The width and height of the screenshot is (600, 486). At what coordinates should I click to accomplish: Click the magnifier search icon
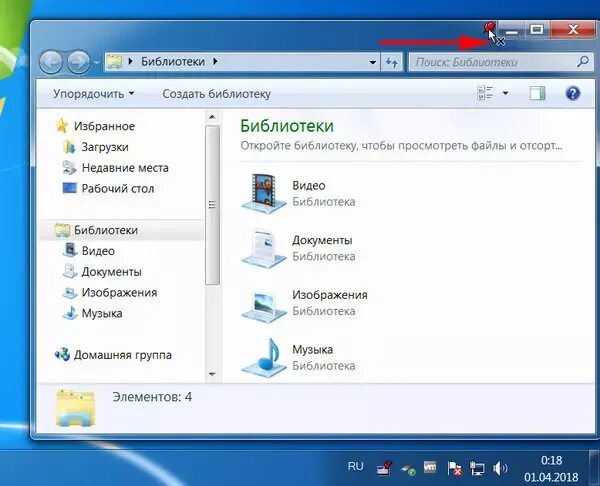pyautogui.click(x=583, y=61)
